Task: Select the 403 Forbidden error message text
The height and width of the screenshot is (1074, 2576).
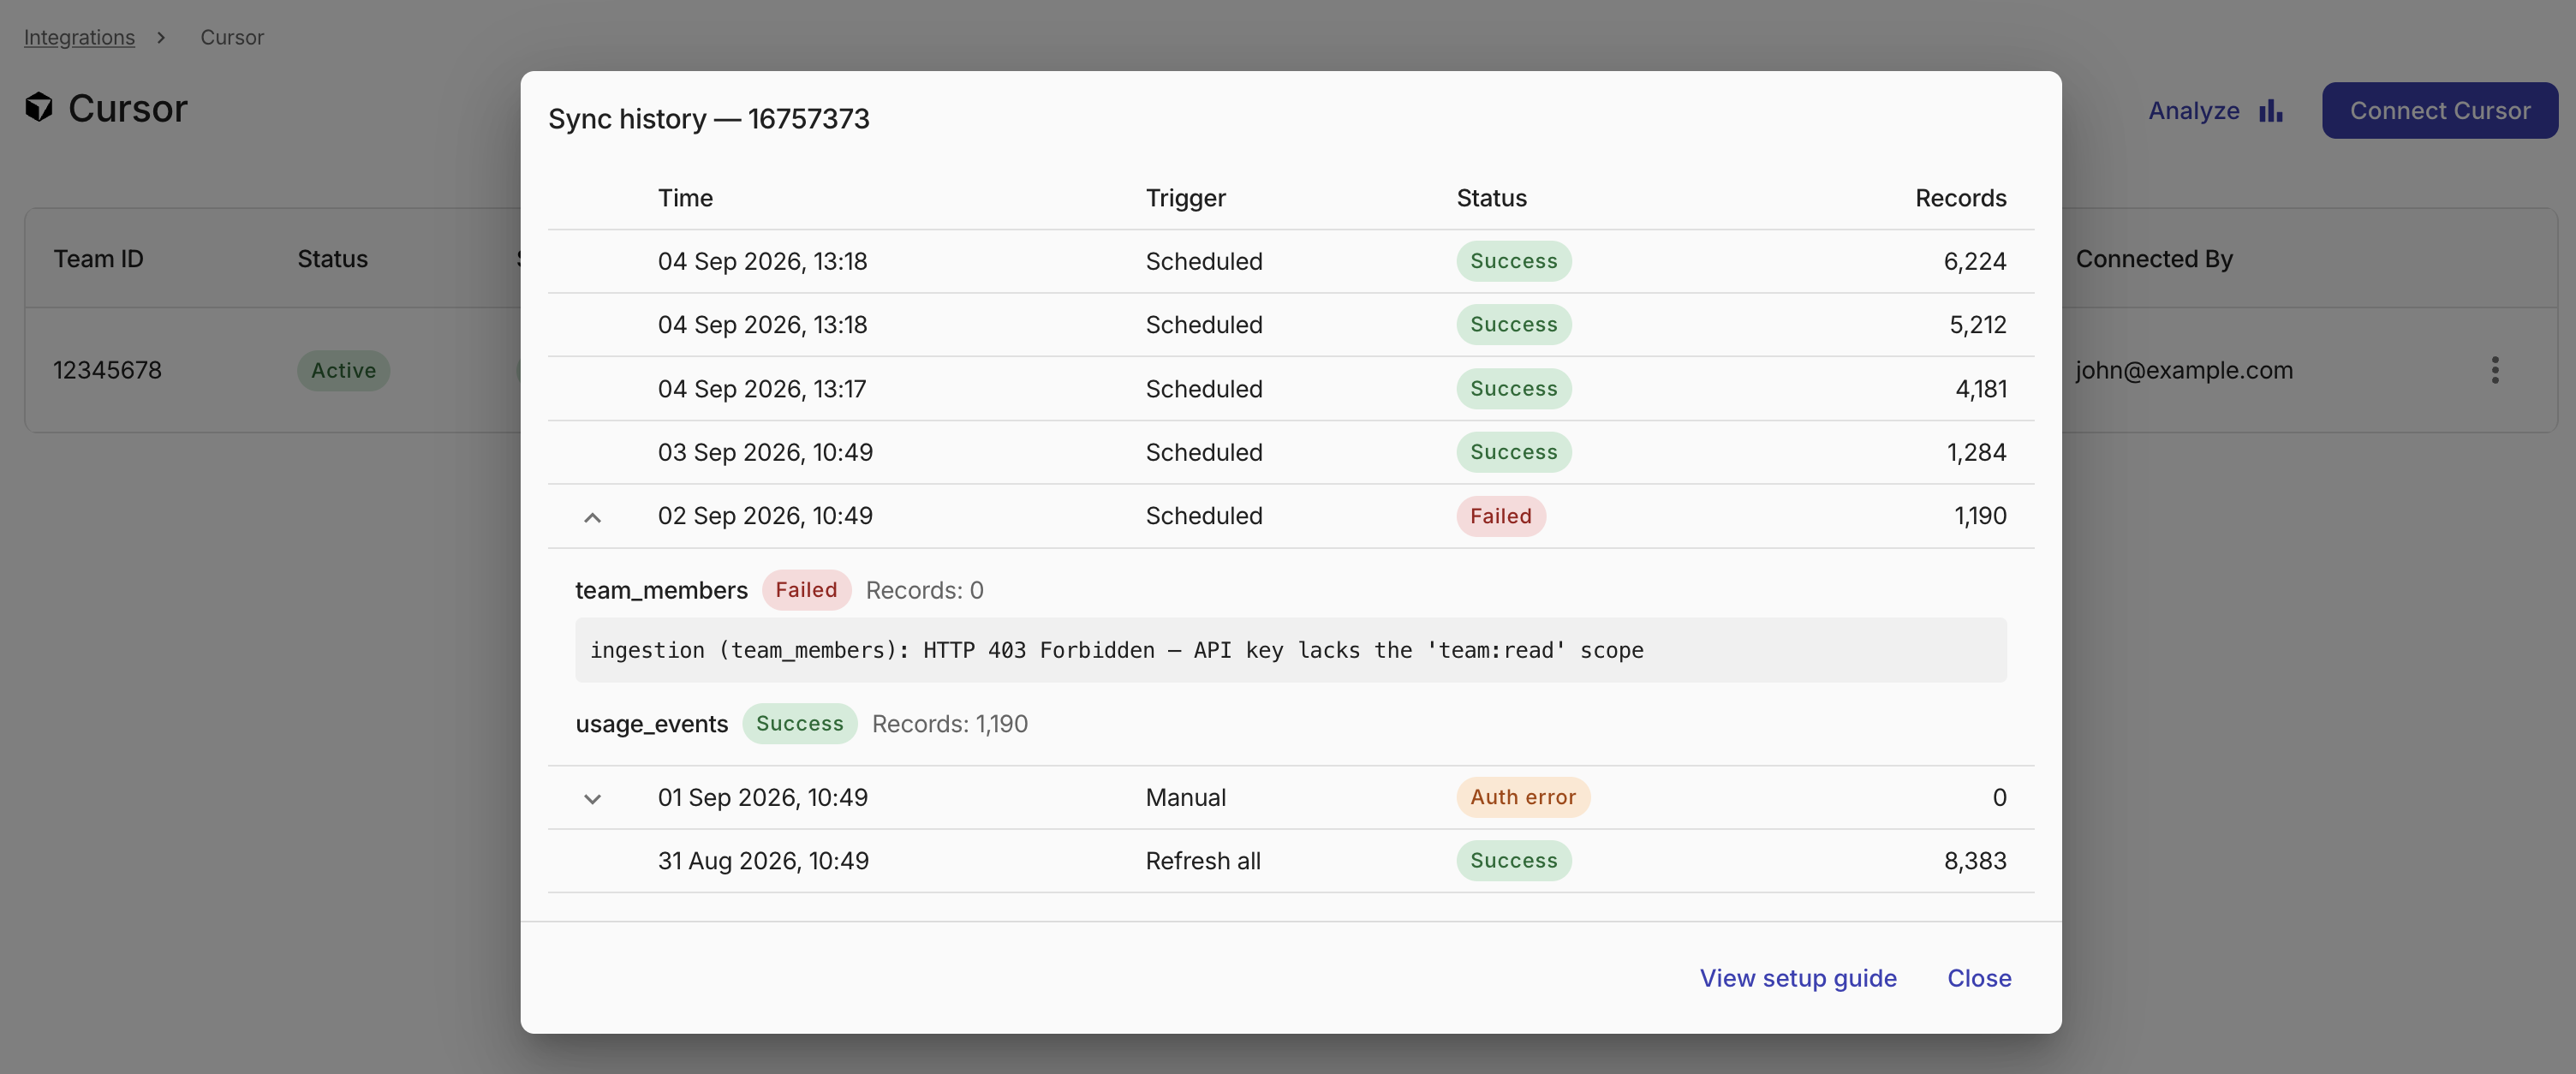Action: tap(1116, 650)
